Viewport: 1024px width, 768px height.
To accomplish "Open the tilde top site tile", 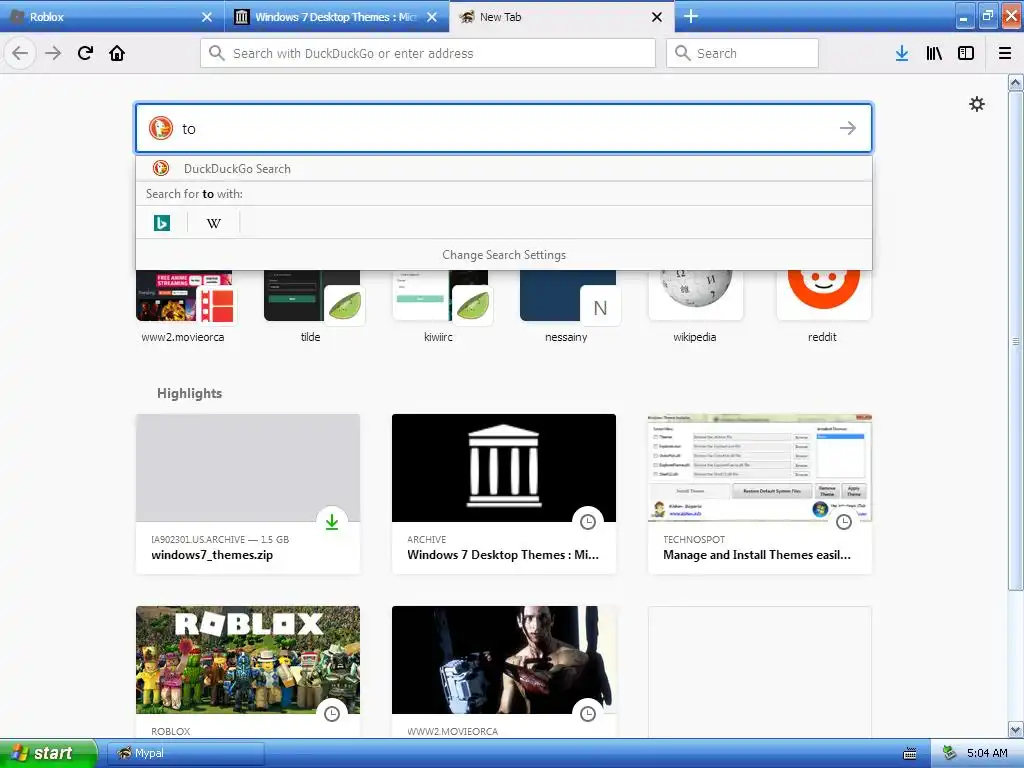I will (311, 306).
